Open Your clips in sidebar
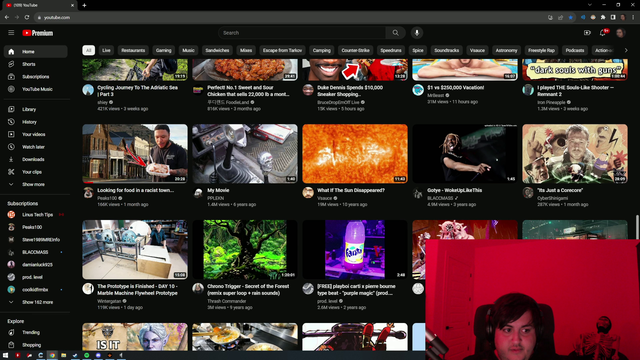 point(36,172)
